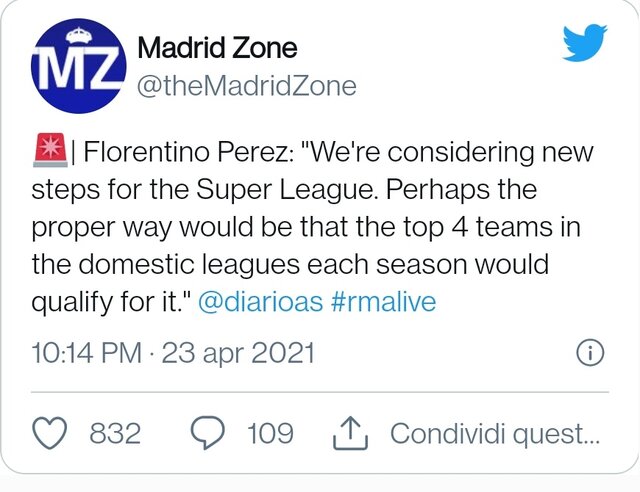Open the Madrid Zone display name
Viewport: 640px width, 492px height.
pos(217,48)
